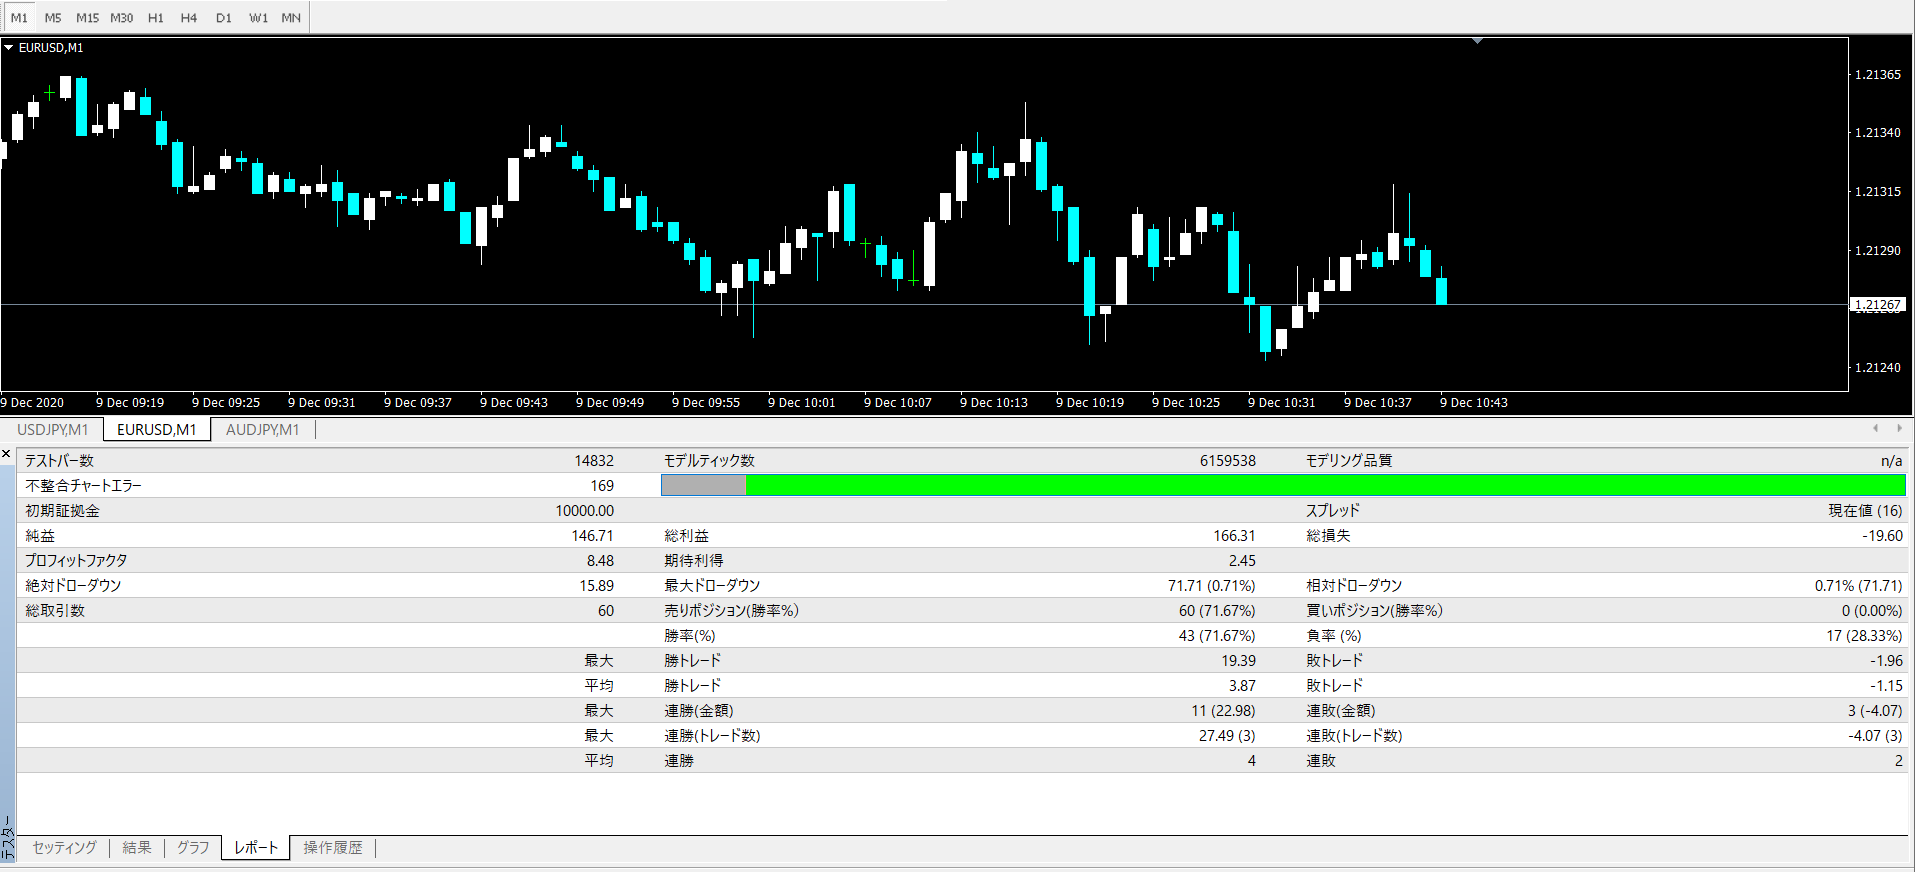Select the D1 daily timeframe

pyautogui.click(x=224, y=18)
